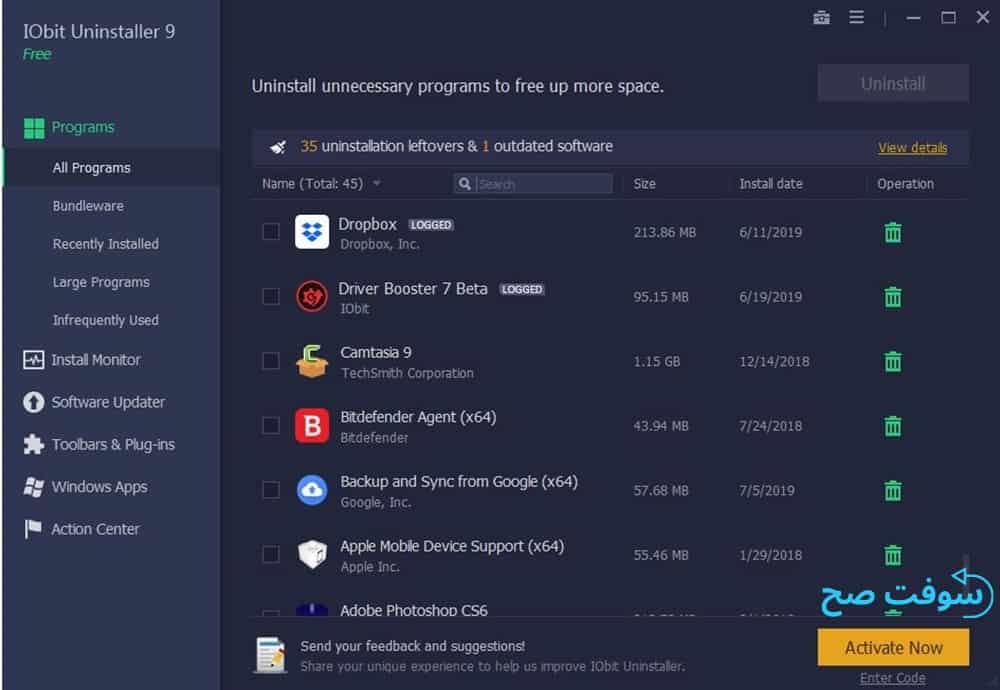This screenshot has width=1000, height=690.
Task: Click the Install Monitor icon
Action: (34, 360)
